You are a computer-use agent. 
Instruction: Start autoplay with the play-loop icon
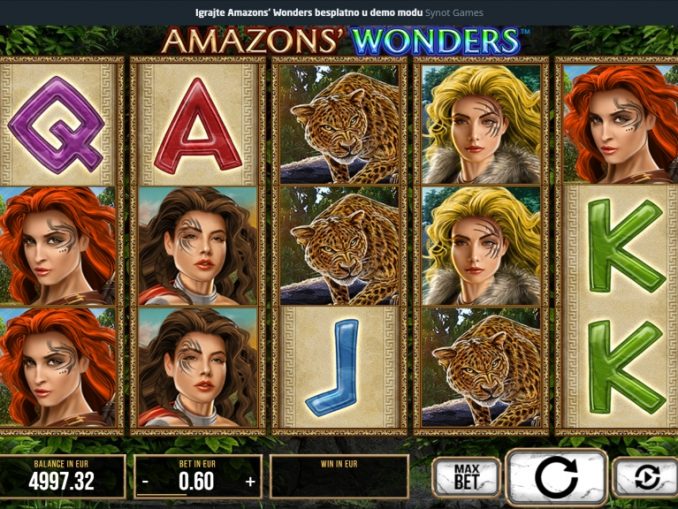(x=646, y=477)
